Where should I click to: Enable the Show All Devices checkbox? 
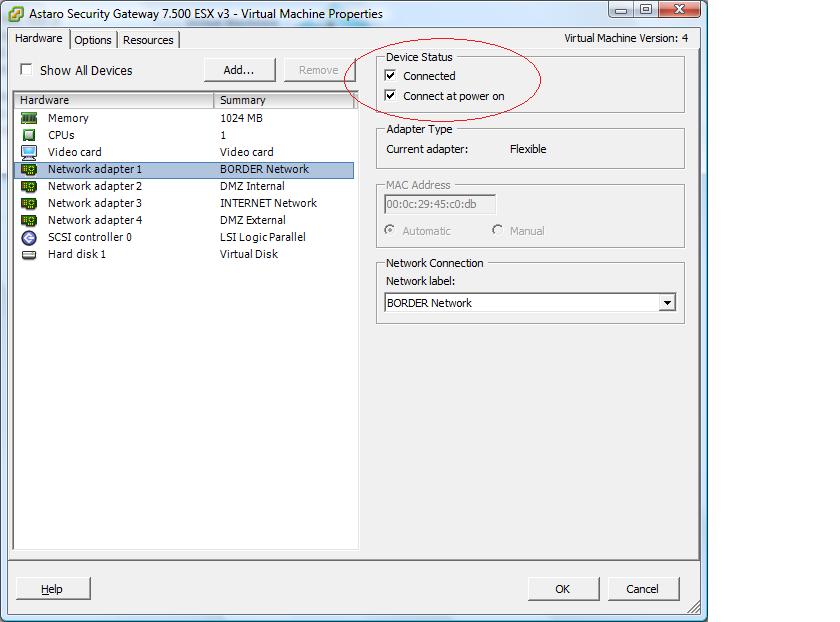[27, 70]
